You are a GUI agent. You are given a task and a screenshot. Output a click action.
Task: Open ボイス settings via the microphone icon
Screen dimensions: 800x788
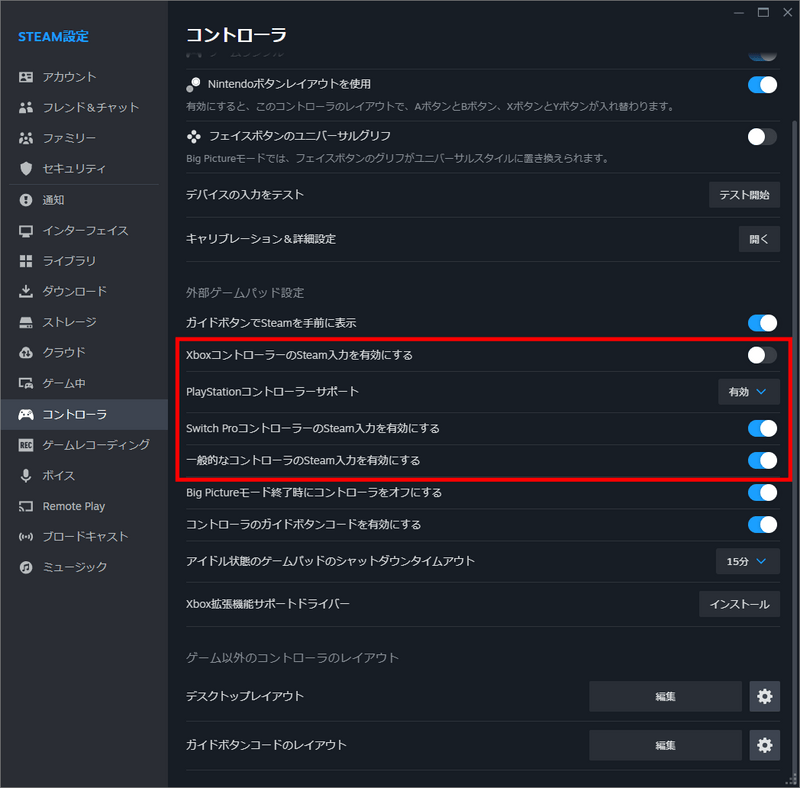[24, 475]
